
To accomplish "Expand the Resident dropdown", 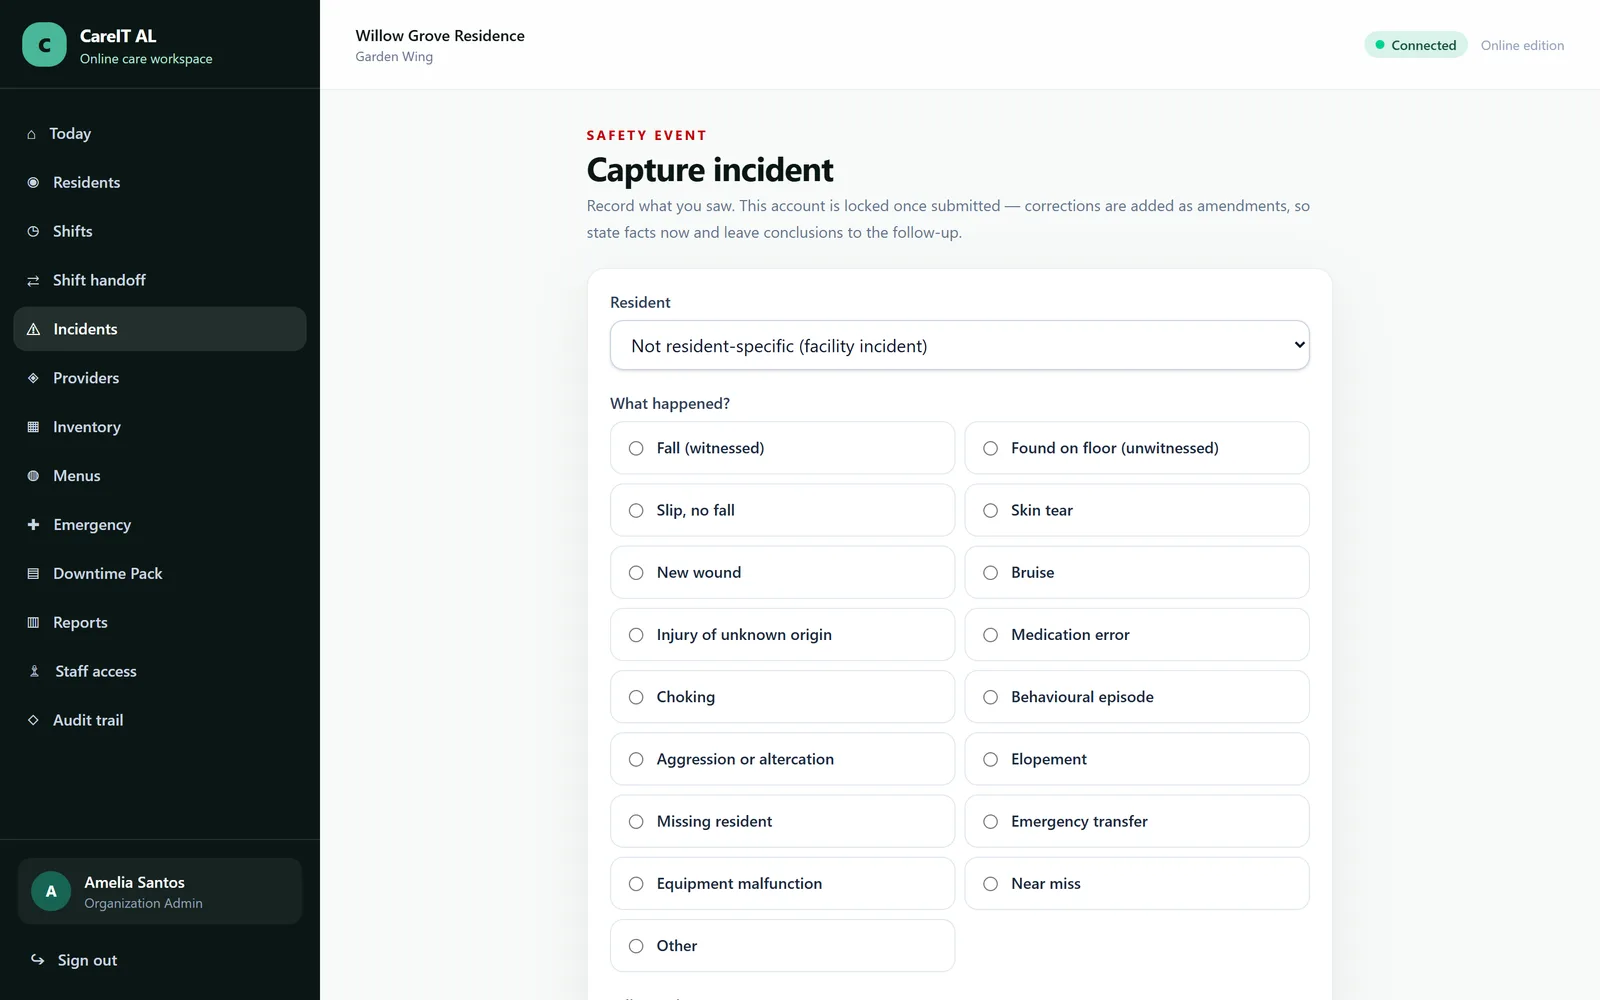I will tap(960, 345).
